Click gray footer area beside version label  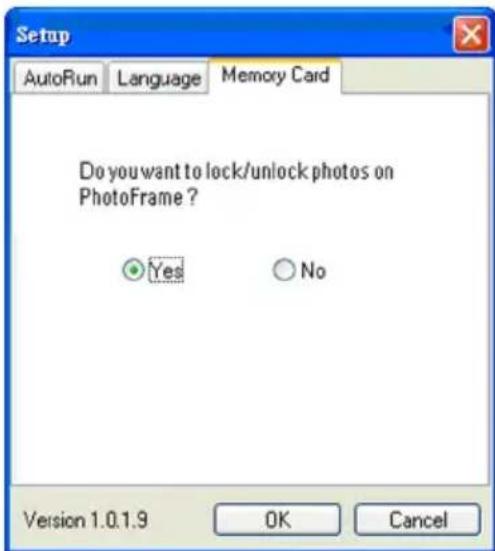point(181,520)
